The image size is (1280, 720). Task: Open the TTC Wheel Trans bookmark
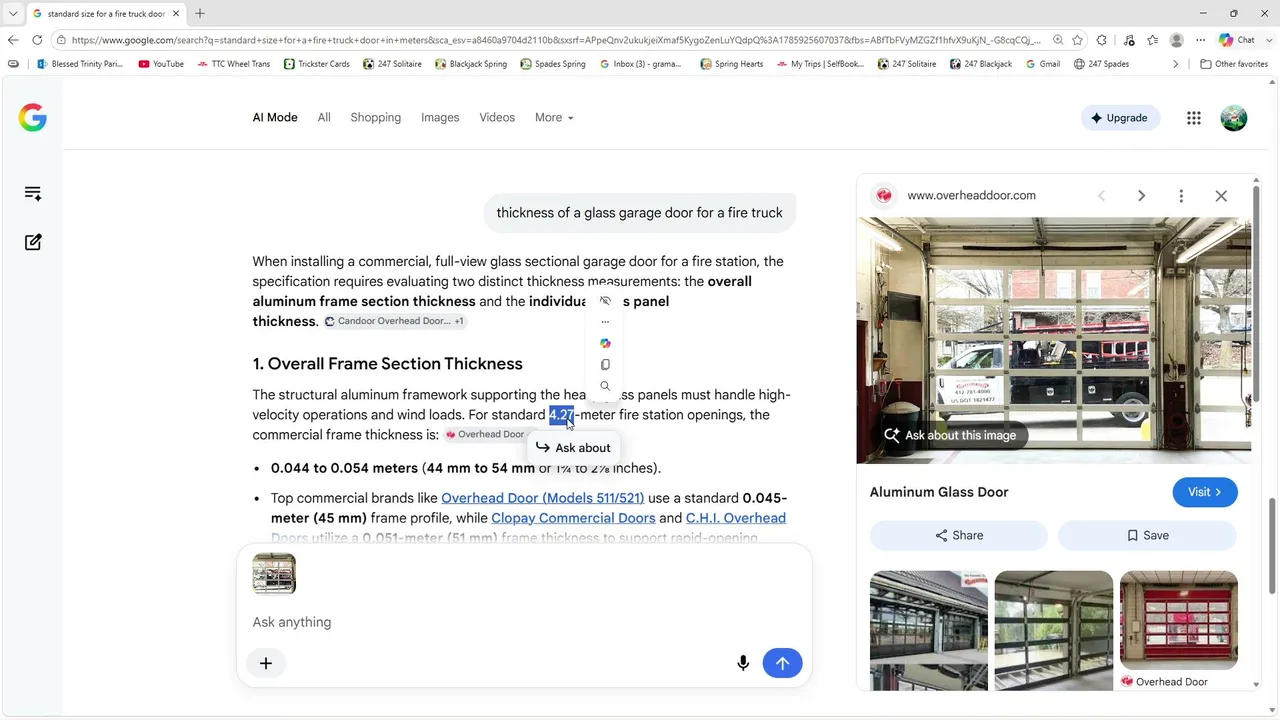pos(234,64)
